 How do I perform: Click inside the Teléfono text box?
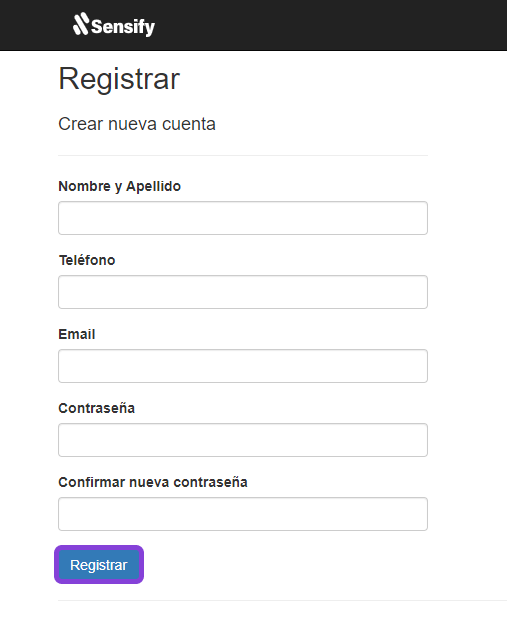[x=243, y=292]
